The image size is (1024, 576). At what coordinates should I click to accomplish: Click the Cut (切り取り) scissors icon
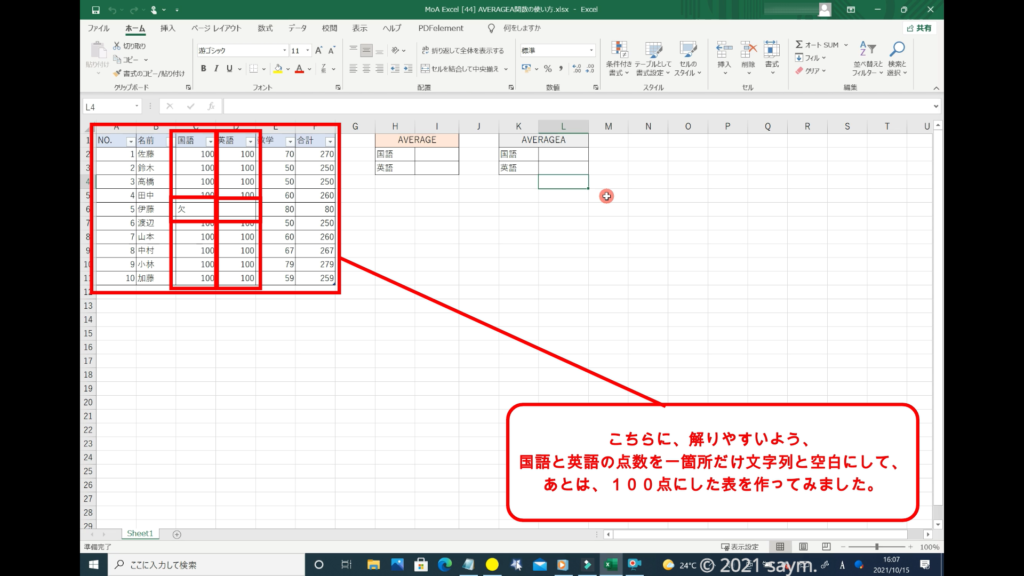[118, 46]
